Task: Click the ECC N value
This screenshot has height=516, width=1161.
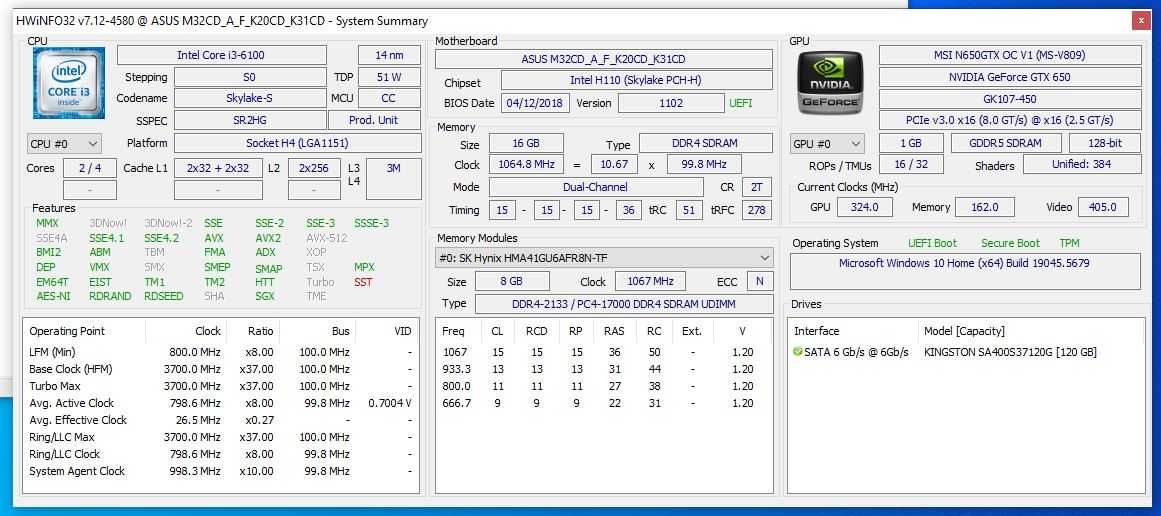Action: point(760,281)
